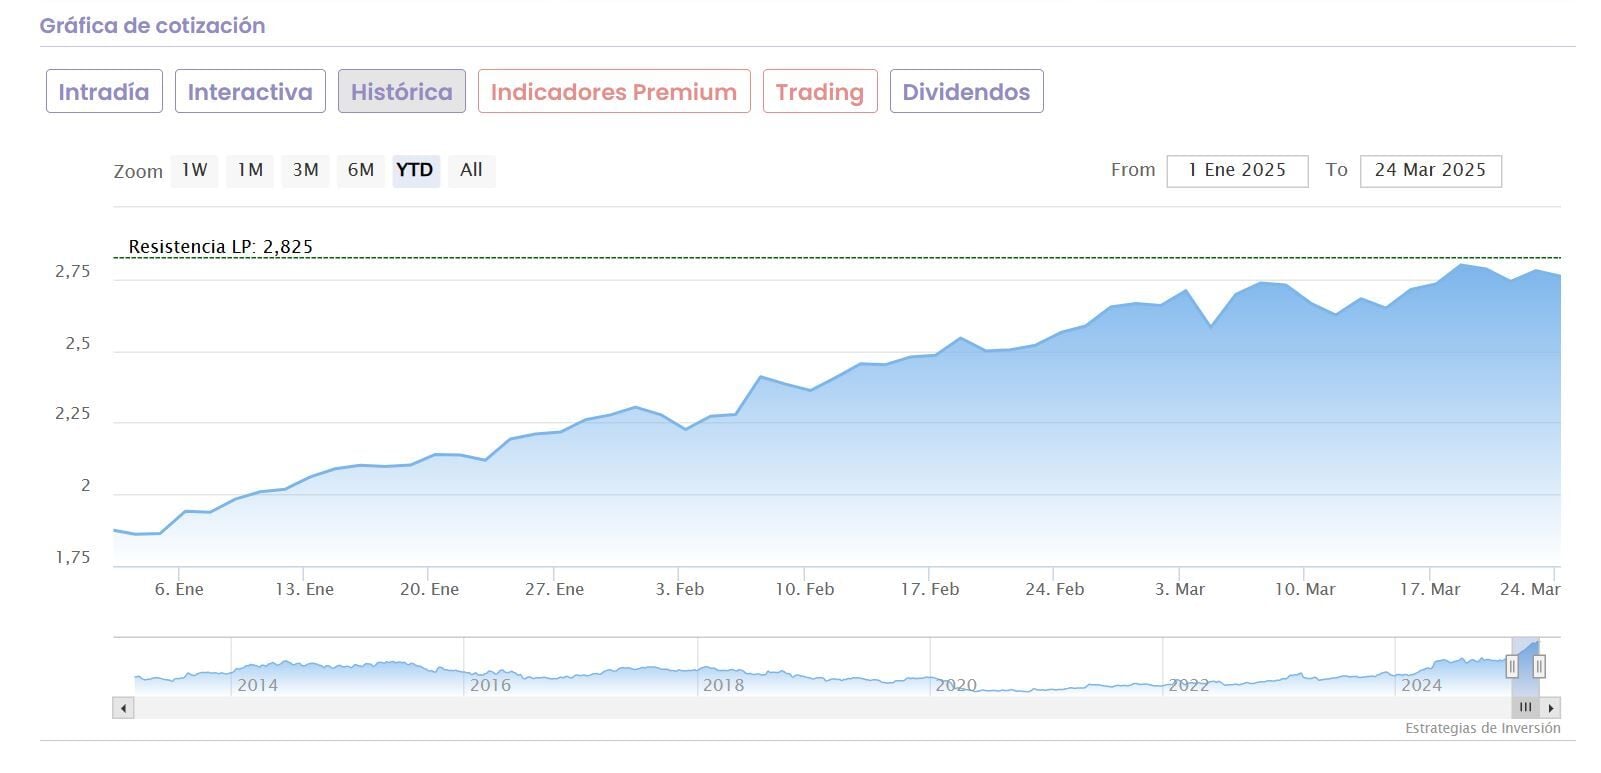
Task: Open the Interactiva chart tab
Action: (x=250, y=92)
